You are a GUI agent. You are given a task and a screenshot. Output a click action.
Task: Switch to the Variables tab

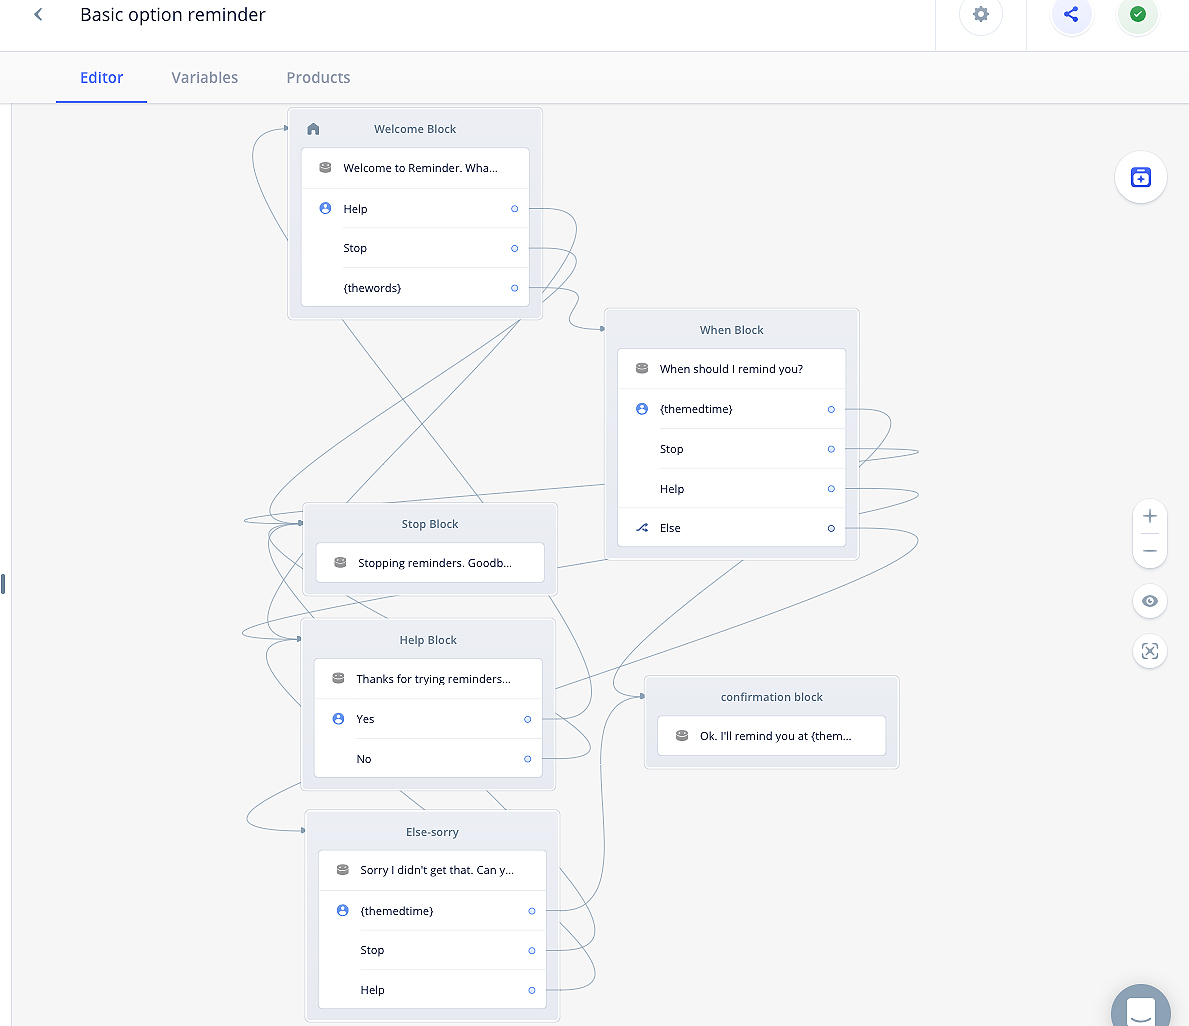click(x=204, y=78)
